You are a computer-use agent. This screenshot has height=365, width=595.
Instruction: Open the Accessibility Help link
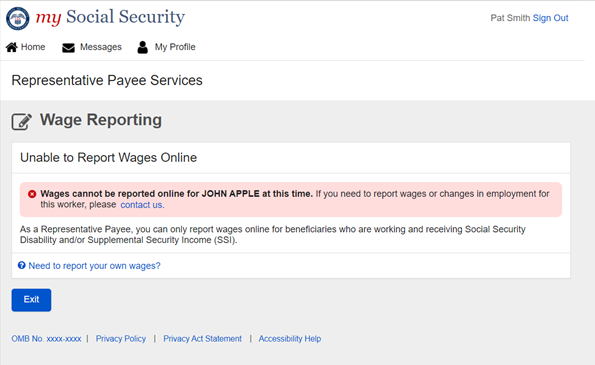point(290,338)
